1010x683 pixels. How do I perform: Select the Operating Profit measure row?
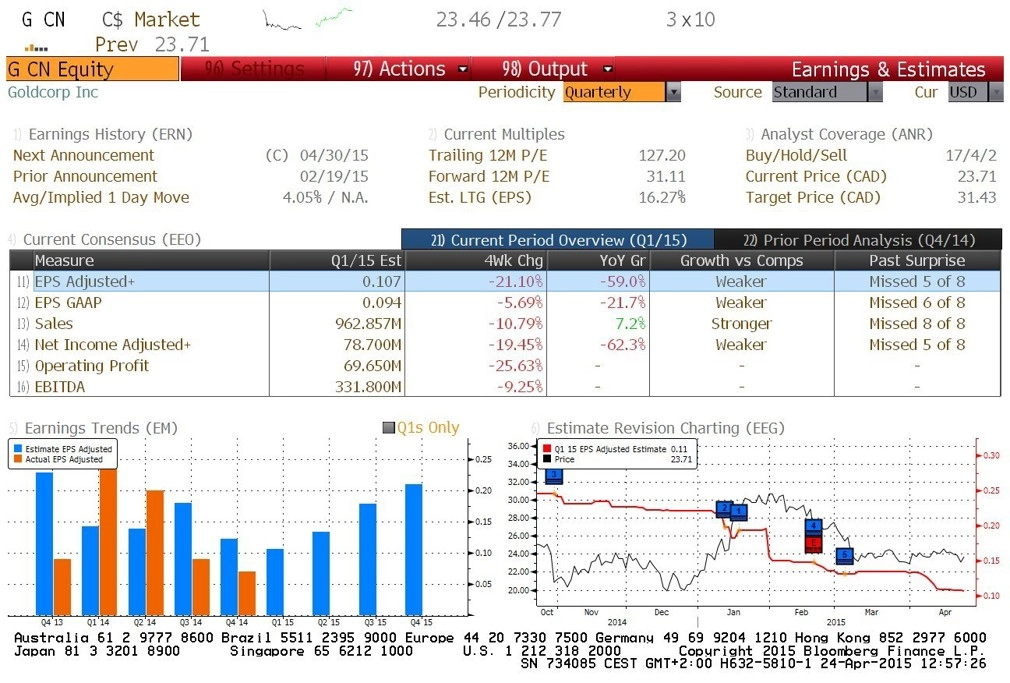505,365
